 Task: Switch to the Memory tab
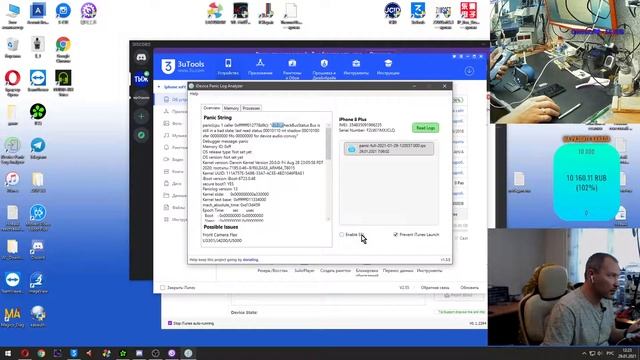(231, 108)
